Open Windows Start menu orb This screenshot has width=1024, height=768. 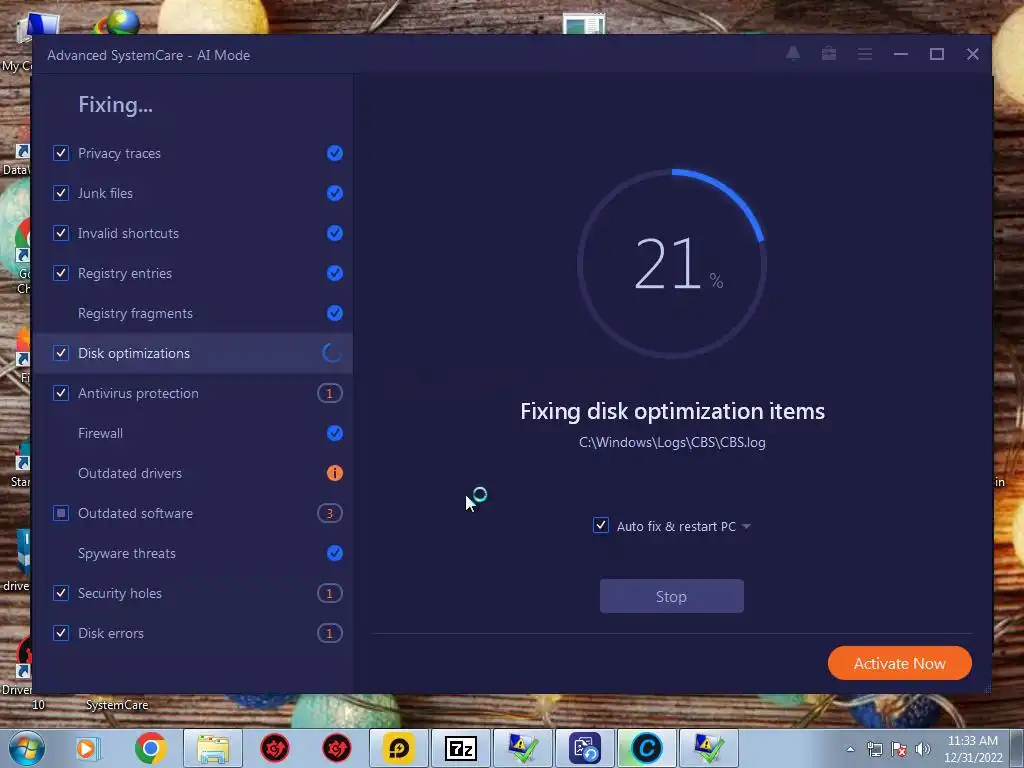click(x=25, y=748)
